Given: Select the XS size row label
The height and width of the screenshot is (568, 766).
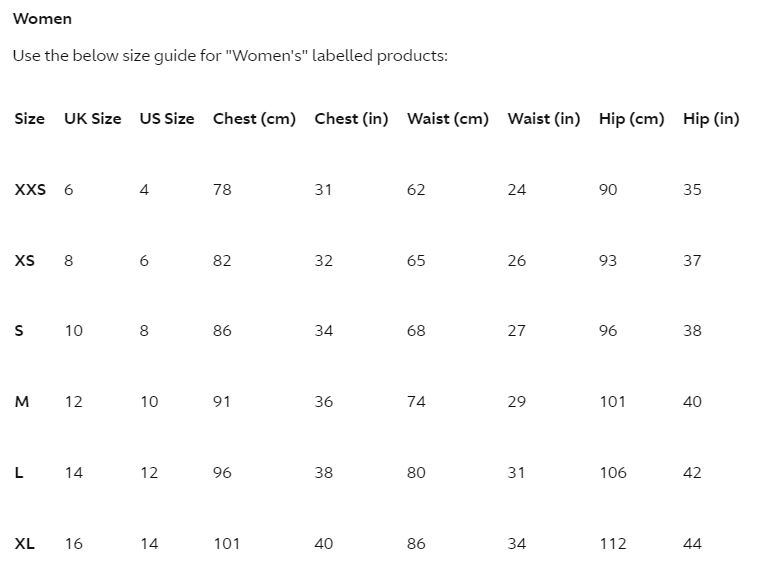Looking at the screenshot, I should click(x=24, y=260).
